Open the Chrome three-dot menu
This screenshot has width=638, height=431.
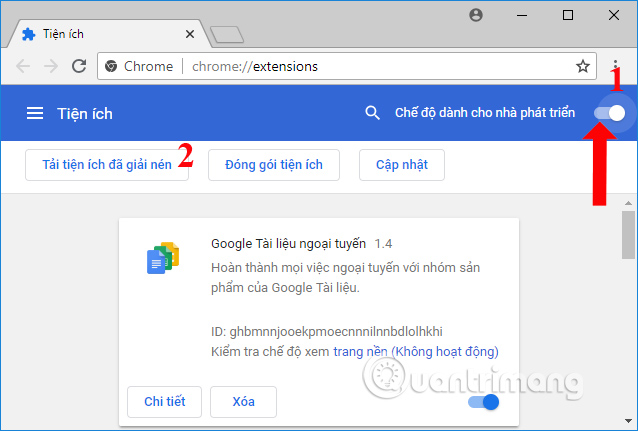coord(615,65)
